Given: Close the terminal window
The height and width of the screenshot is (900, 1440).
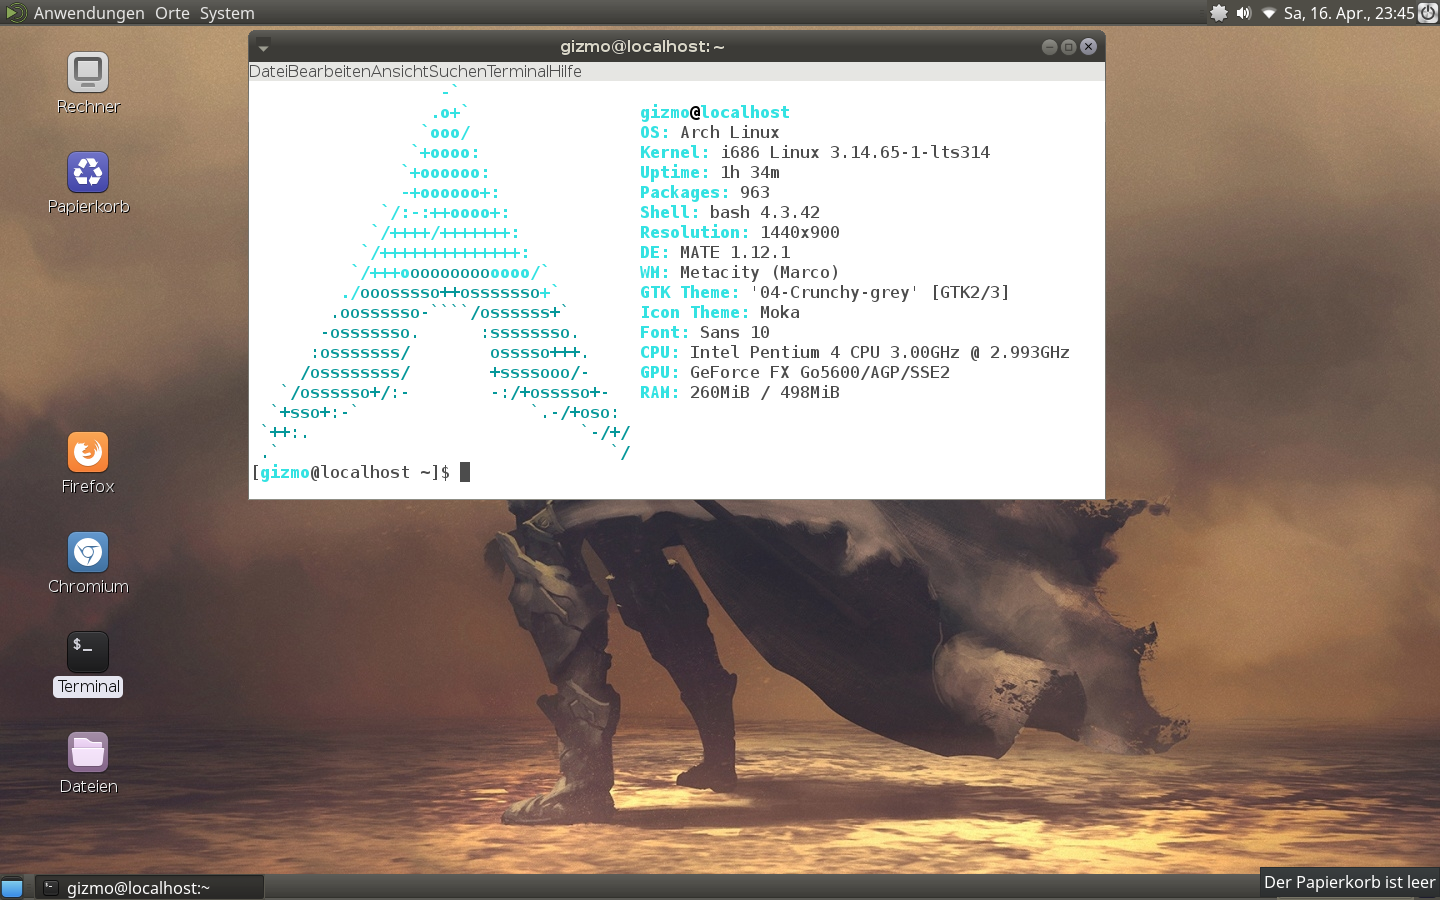Looking at the screenshot, I should click(1088, 46).
